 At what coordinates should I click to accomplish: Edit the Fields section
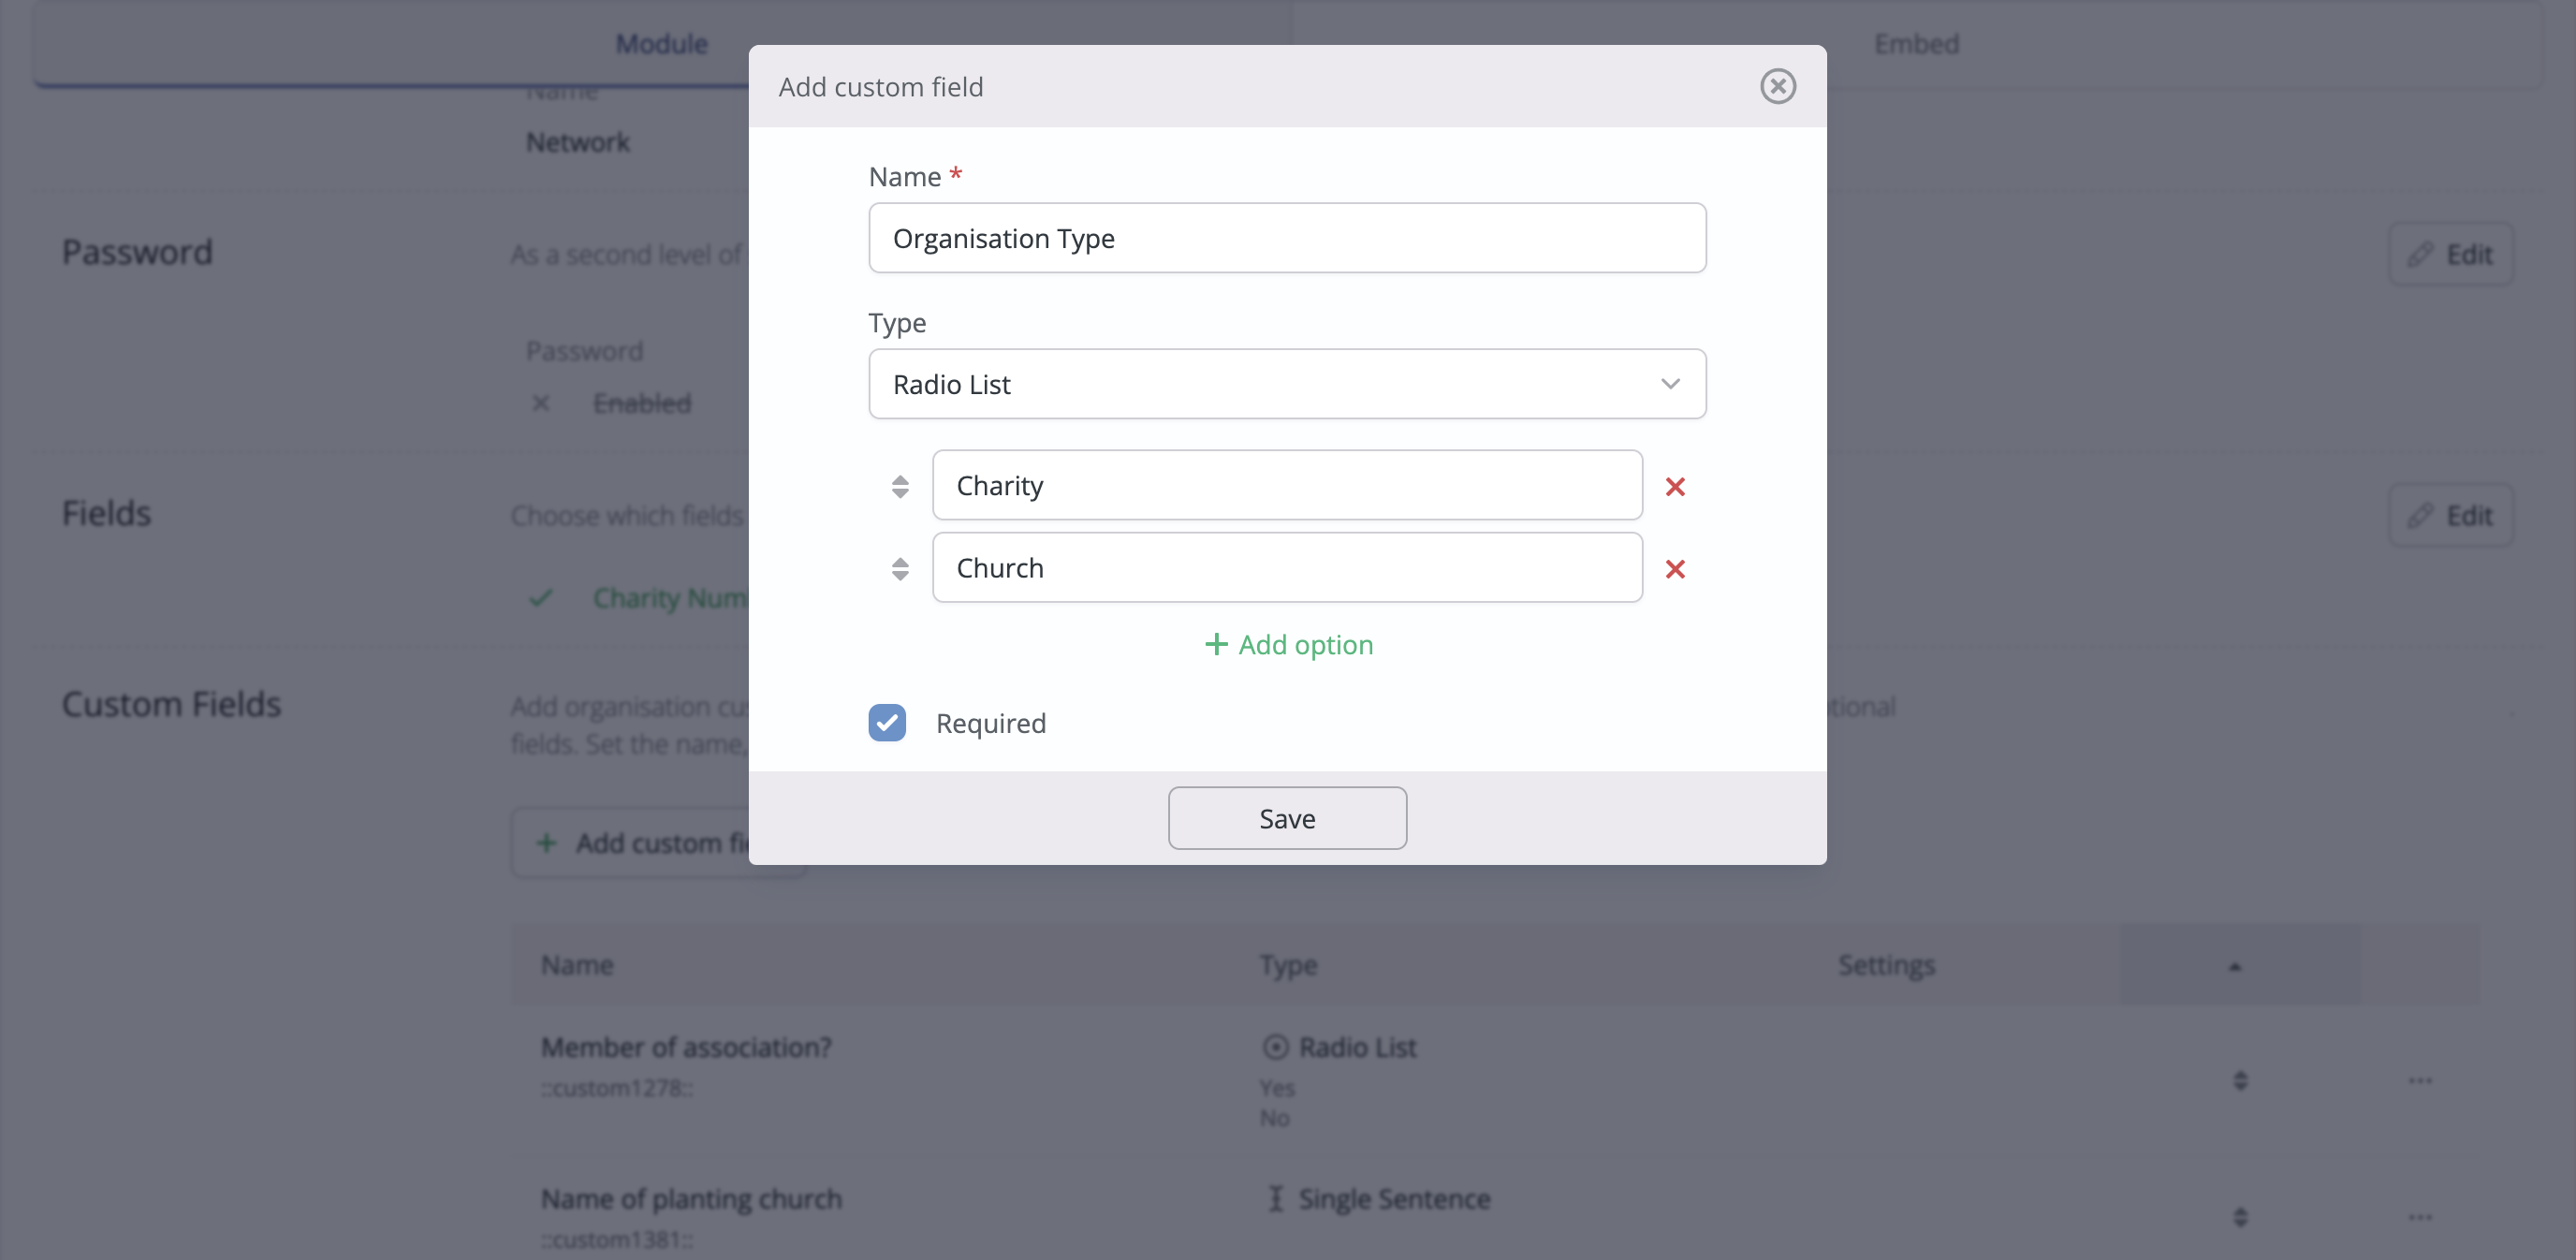(2451, 515)
